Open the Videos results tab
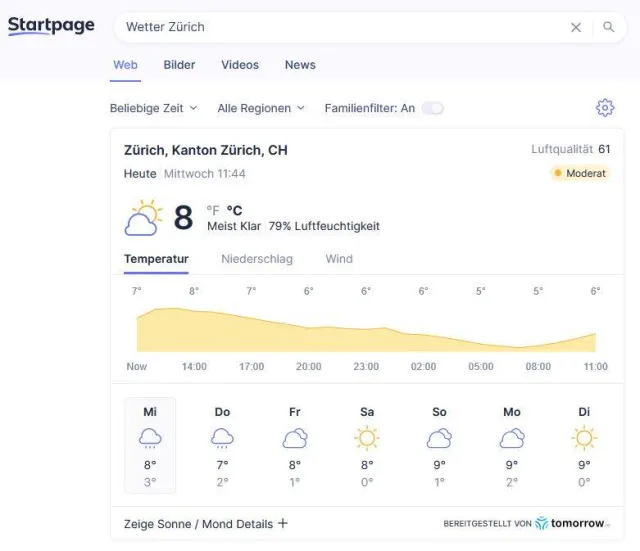This screenshot has height=551, width=640. pos(240,65)
